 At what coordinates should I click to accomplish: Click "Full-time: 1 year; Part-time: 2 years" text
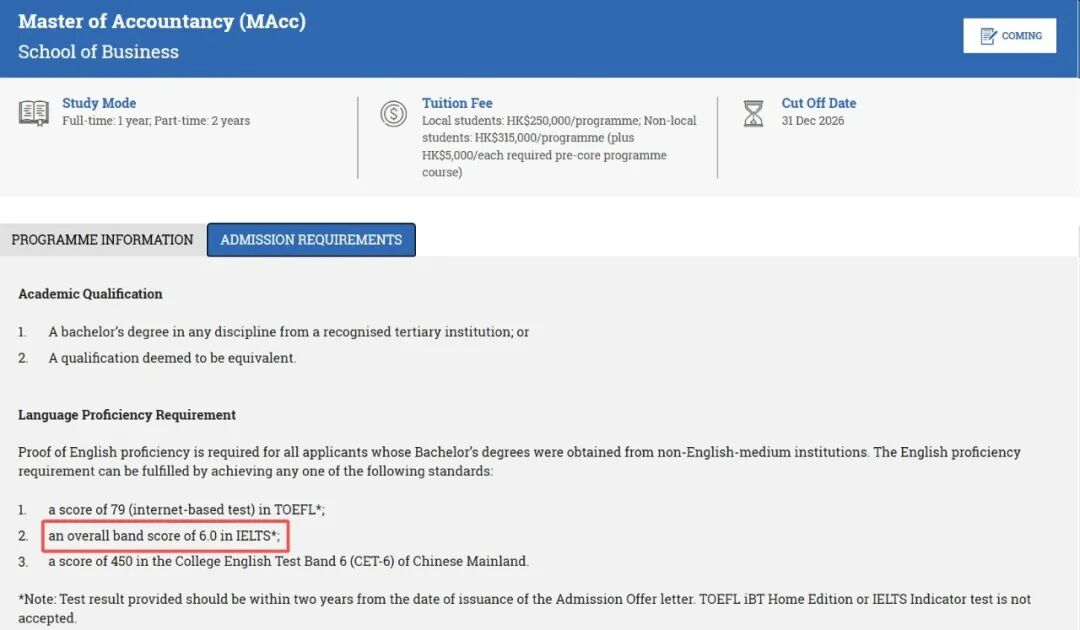click(x=156, y=120)
